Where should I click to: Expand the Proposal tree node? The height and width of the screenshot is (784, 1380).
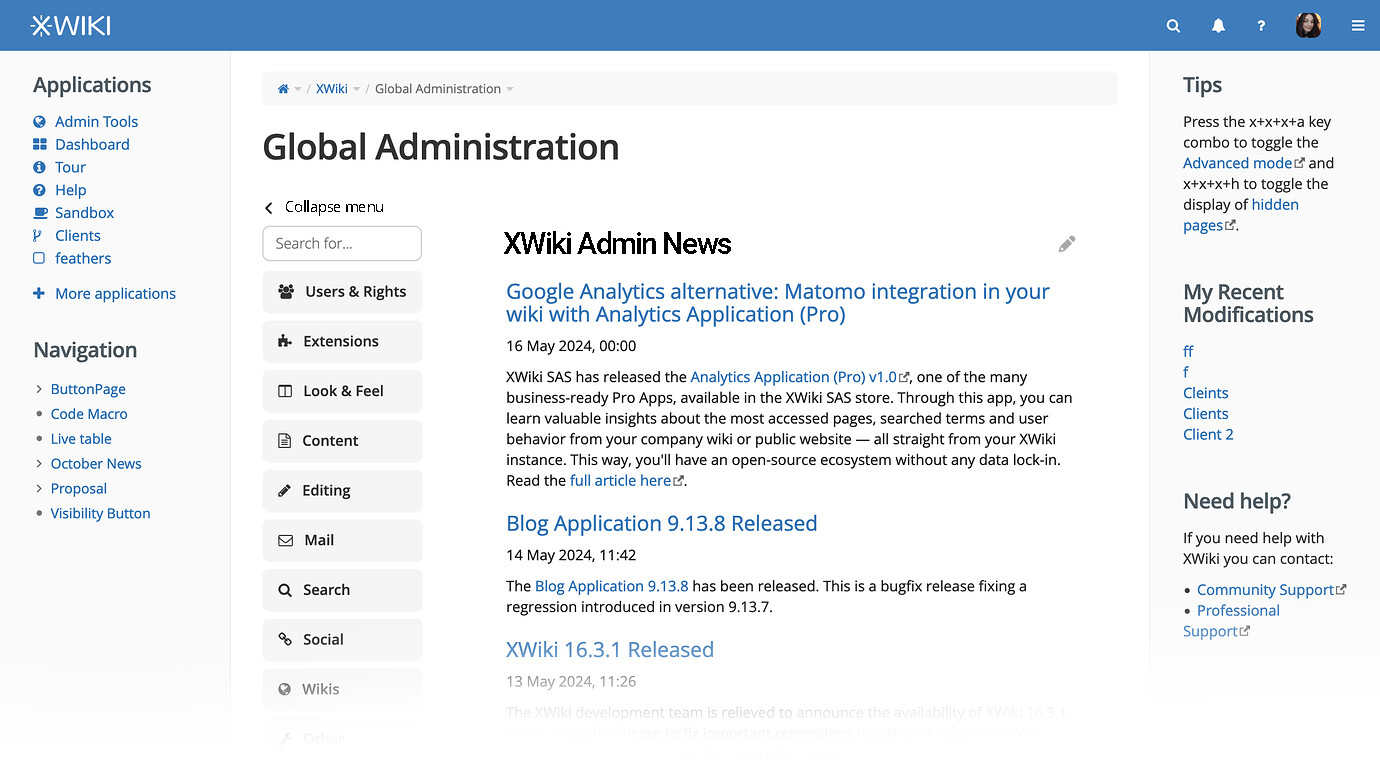pos(39,489)
